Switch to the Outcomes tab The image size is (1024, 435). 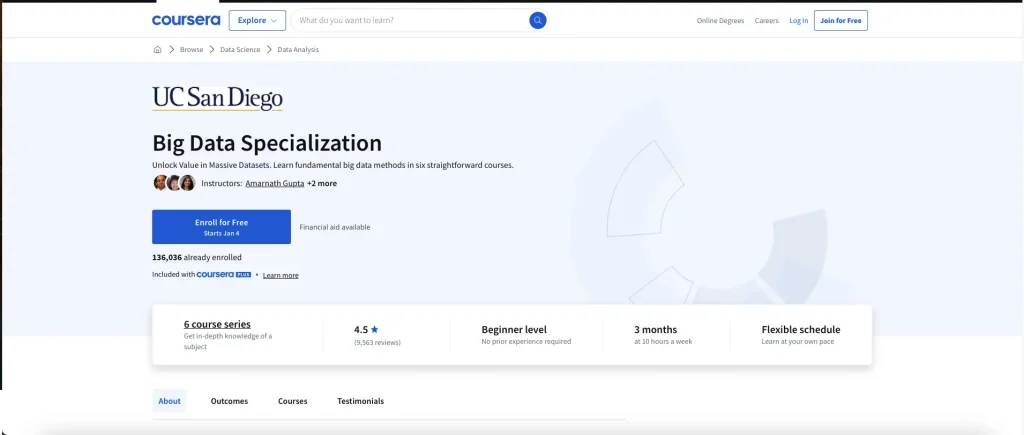229,401
